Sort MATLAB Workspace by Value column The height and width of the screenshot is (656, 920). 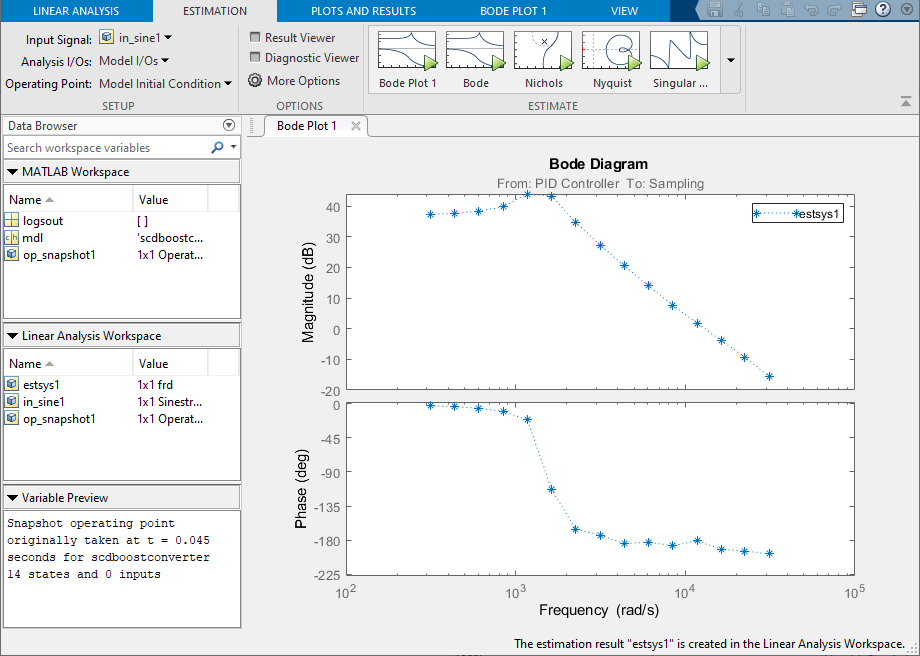tap(171, 199)
